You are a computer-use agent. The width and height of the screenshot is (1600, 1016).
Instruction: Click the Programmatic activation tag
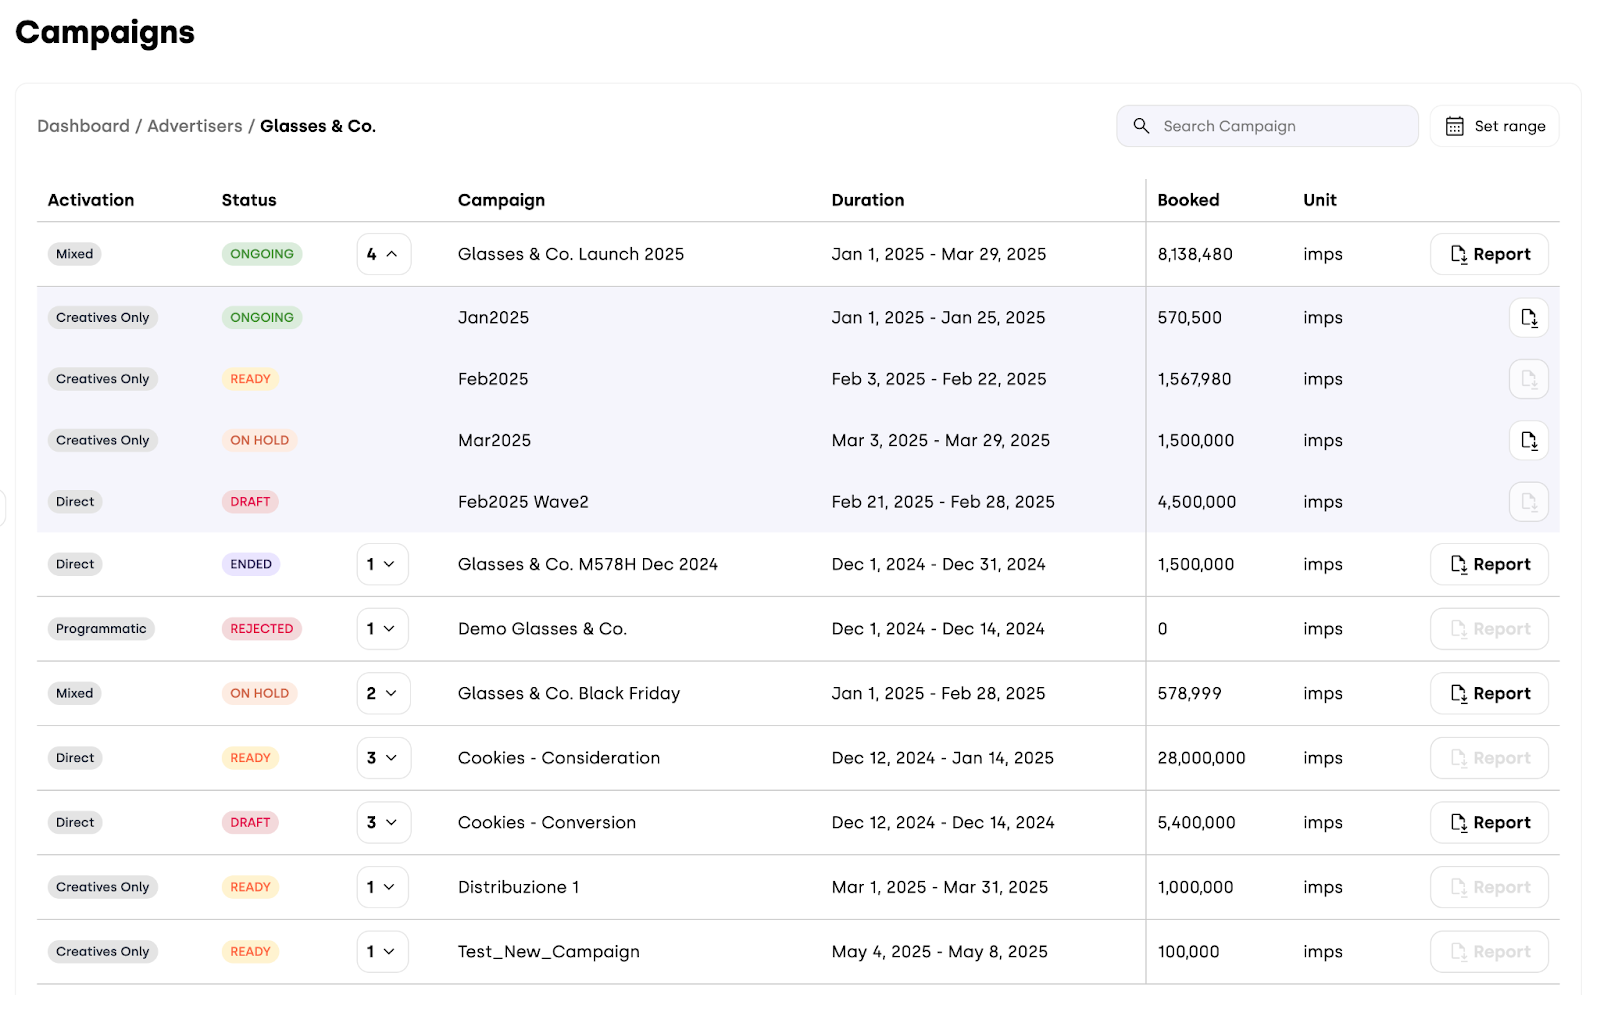click(x=101, y=629)
